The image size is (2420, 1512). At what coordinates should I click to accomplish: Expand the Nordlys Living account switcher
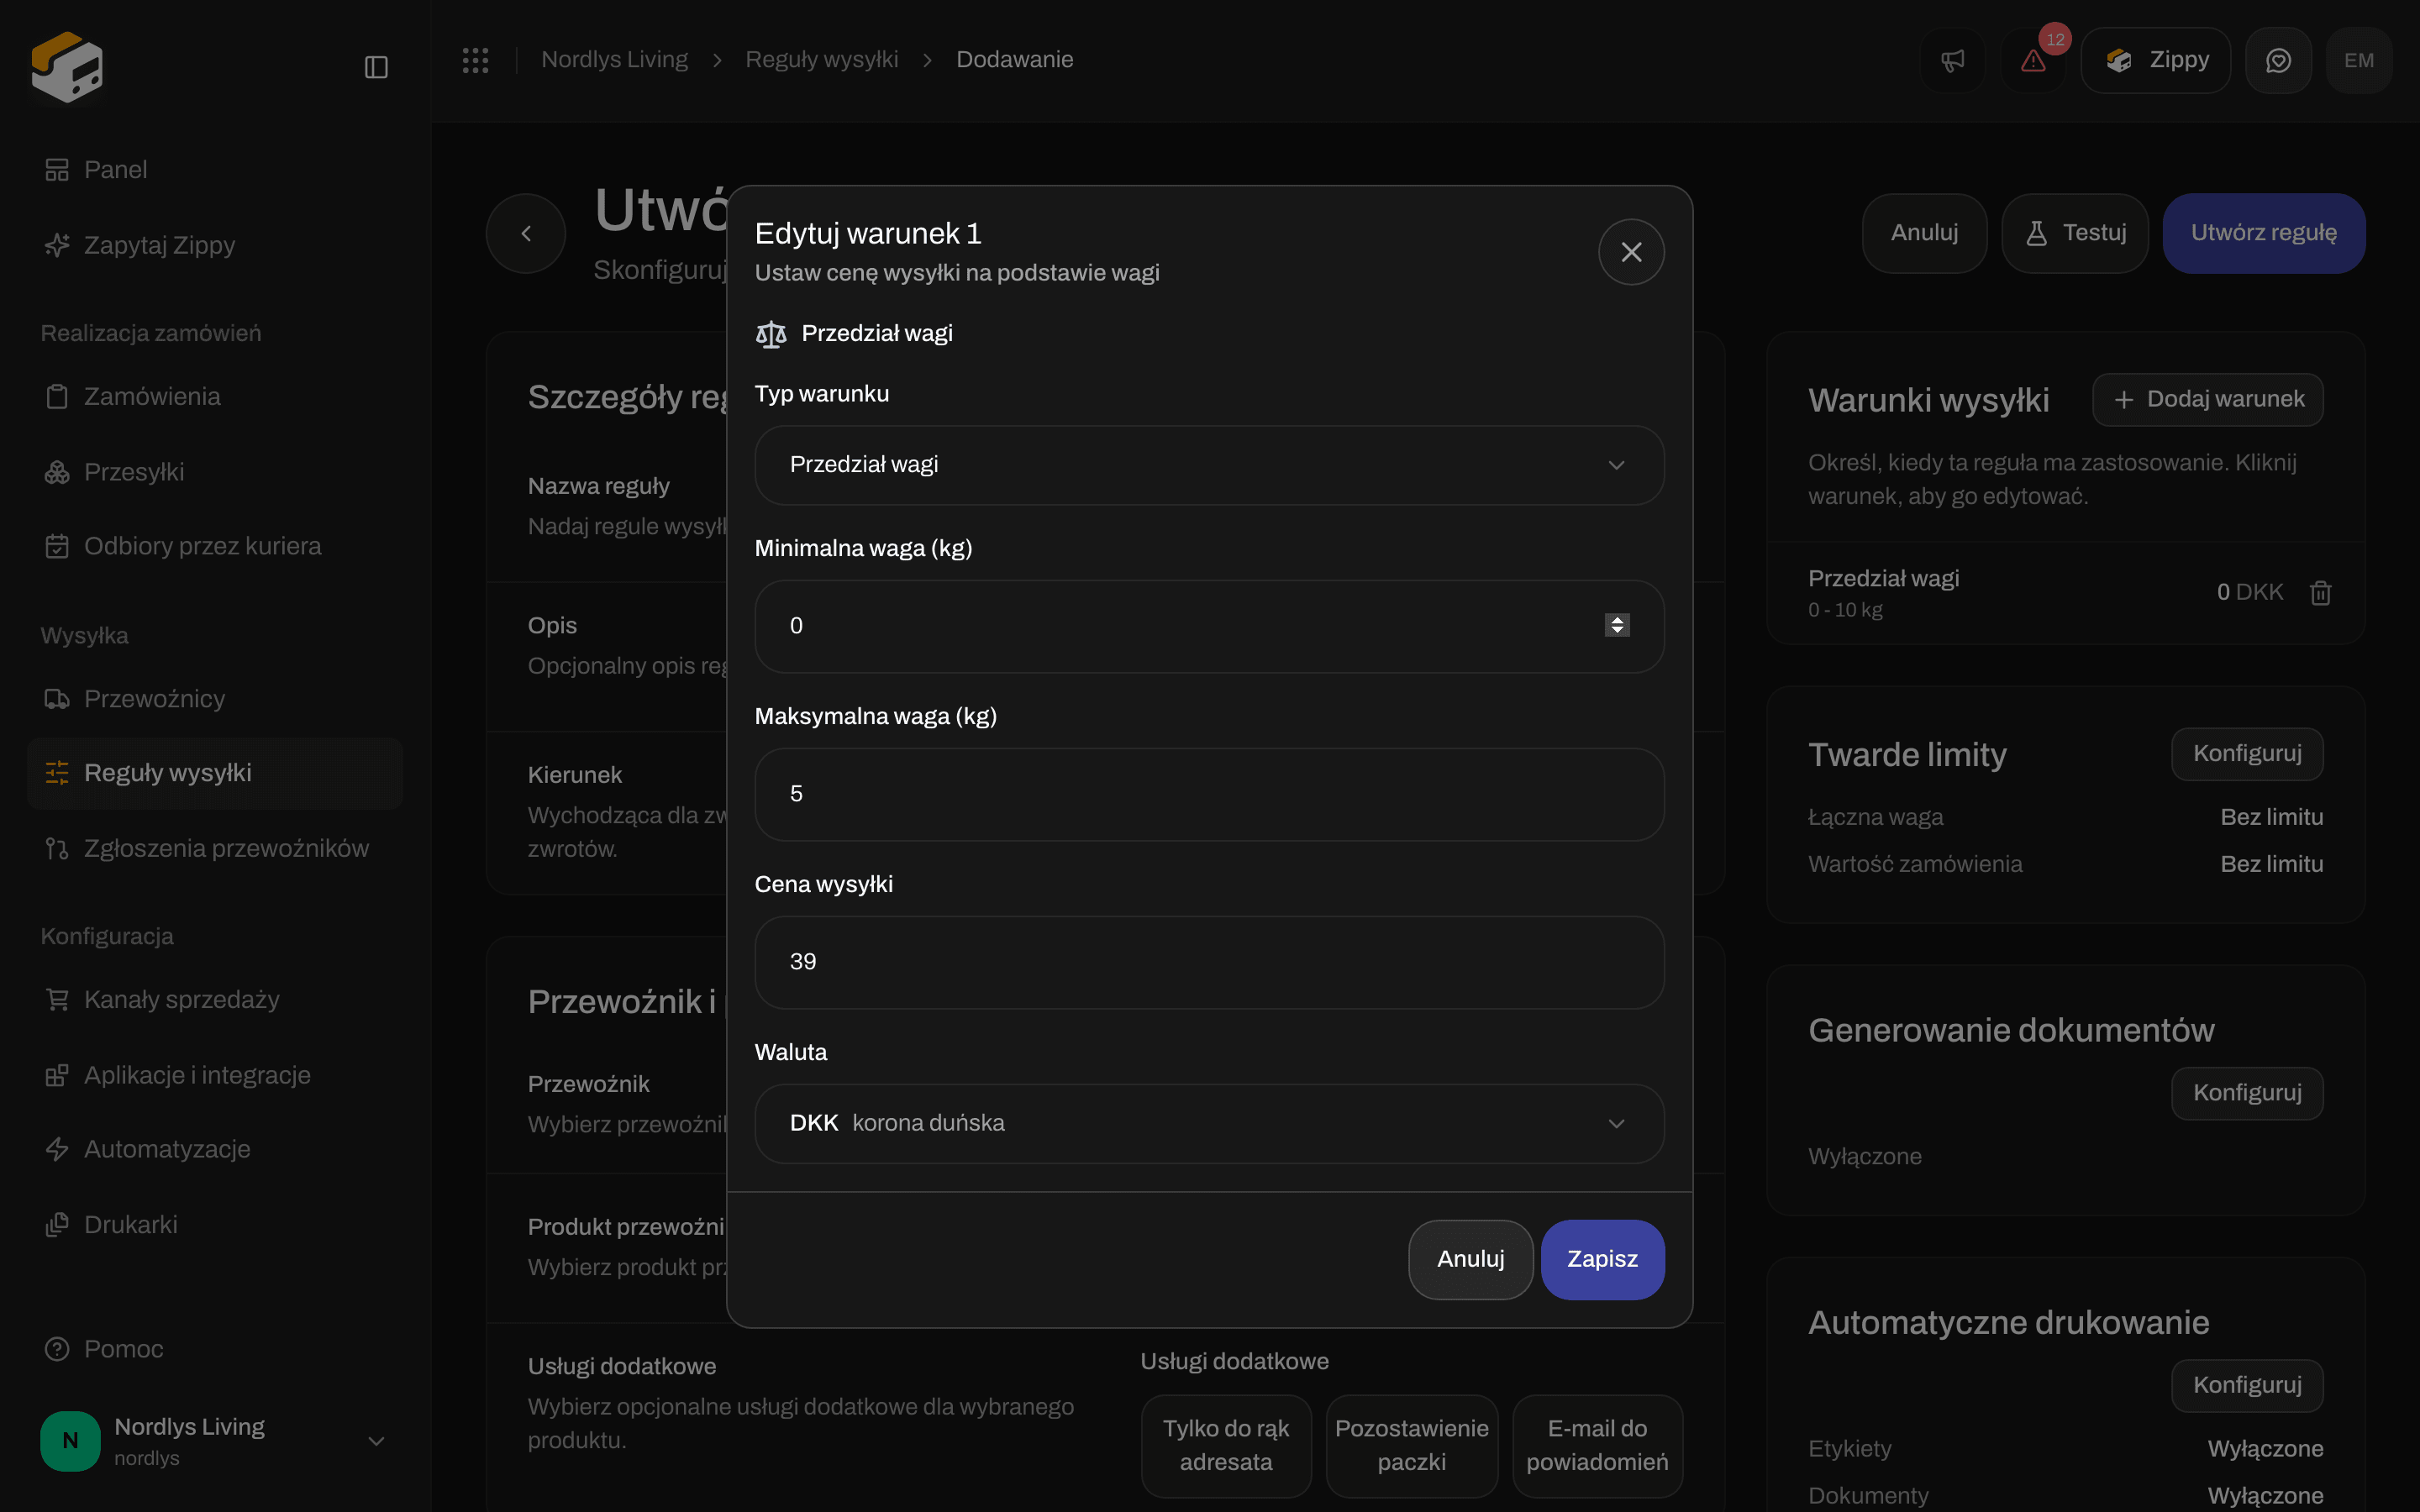(215, 1441)
